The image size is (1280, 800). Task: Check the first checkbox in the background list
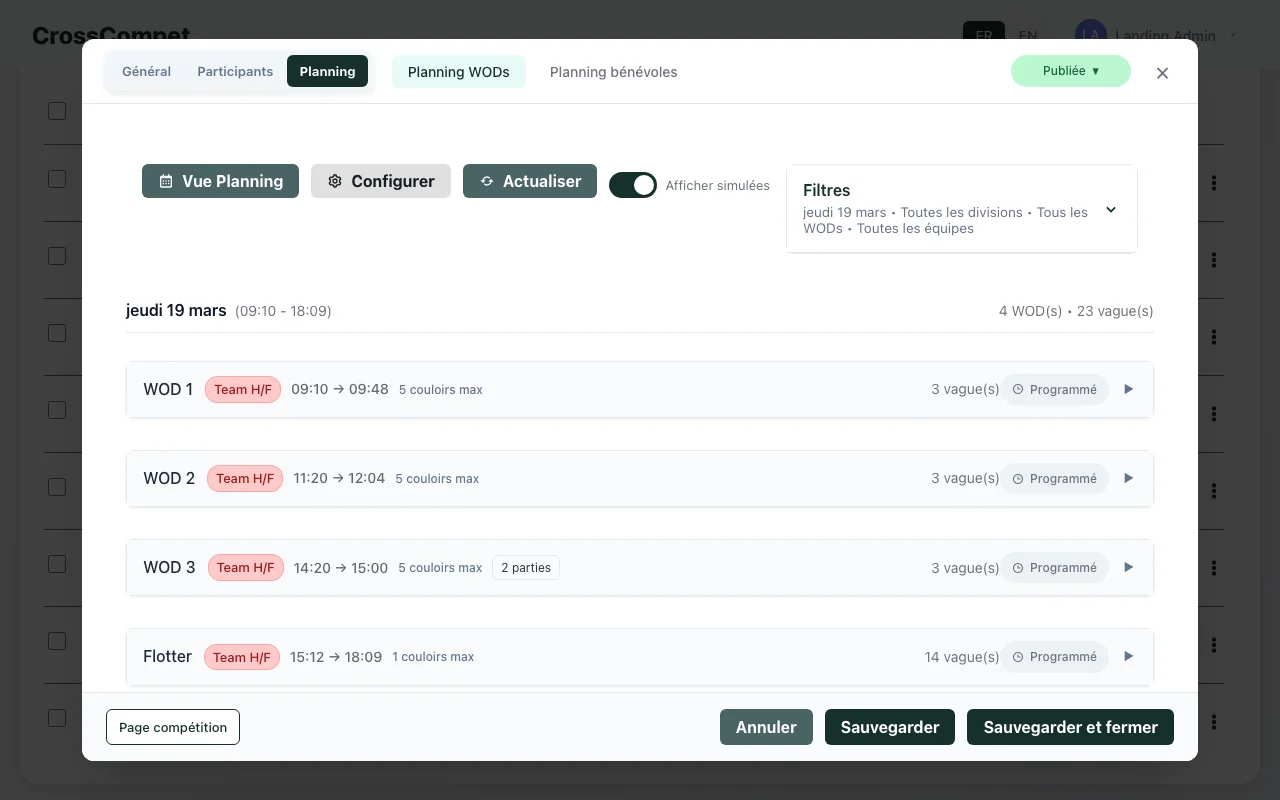tap(57, 110)
